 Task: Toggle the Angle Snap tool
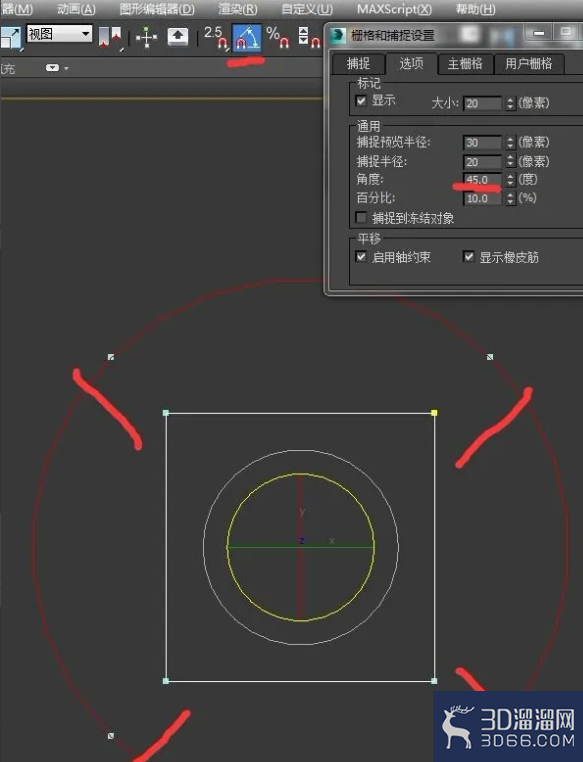click(247, 38)
